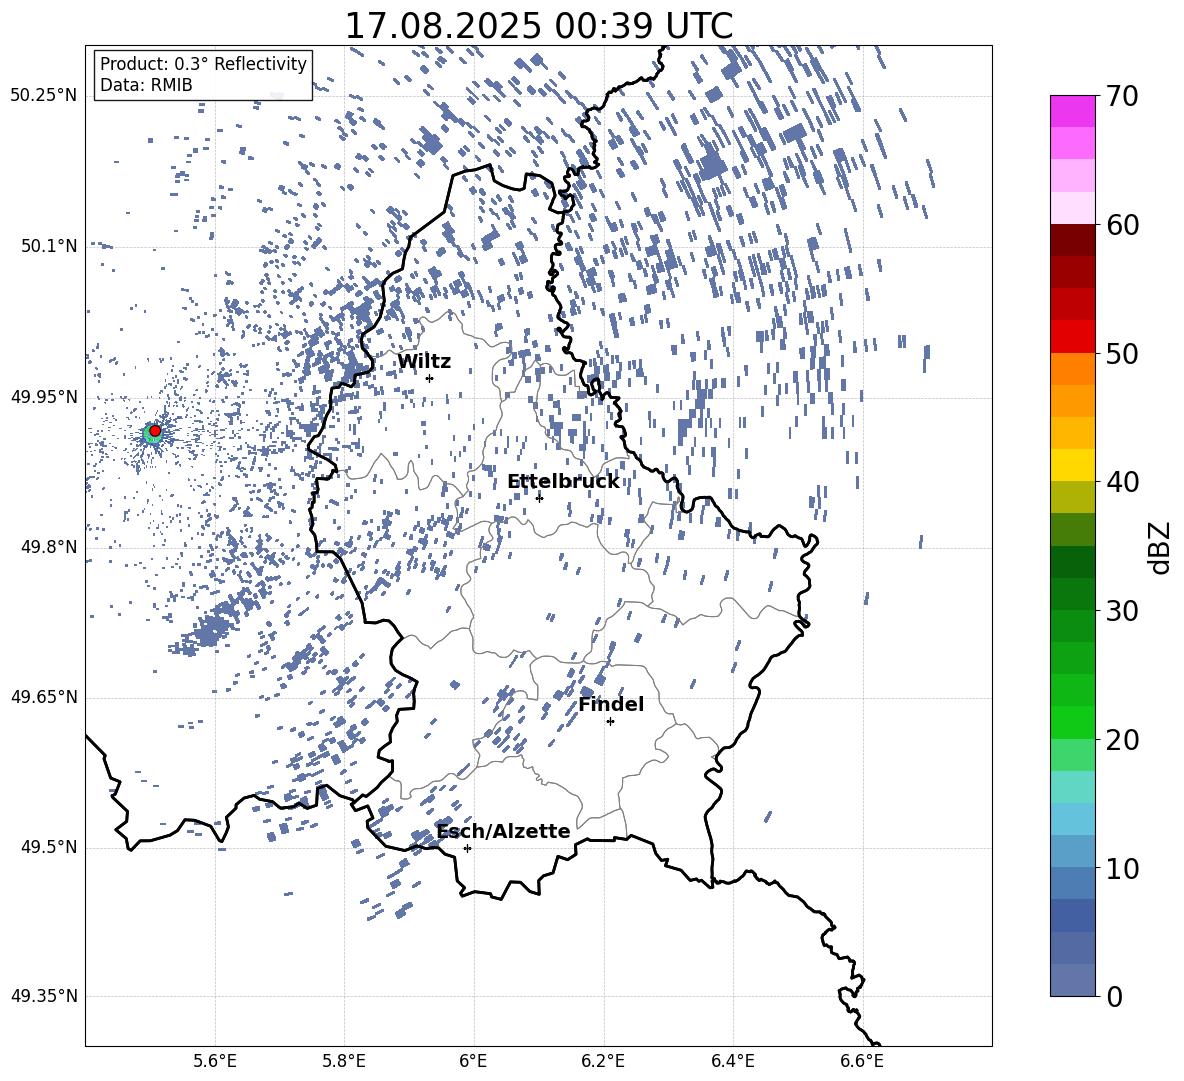Click the title 17.08.2025 00:39 UTC
The height and width of the screenshot is (1081, 1184).
point(538,26)
